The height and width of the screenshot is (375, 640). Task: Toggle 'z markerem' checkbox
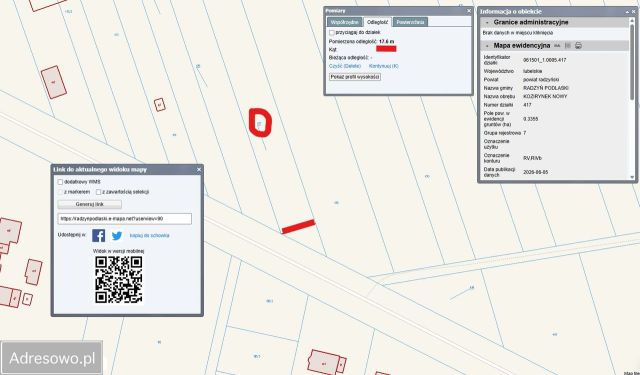click(x=60, y=192)
